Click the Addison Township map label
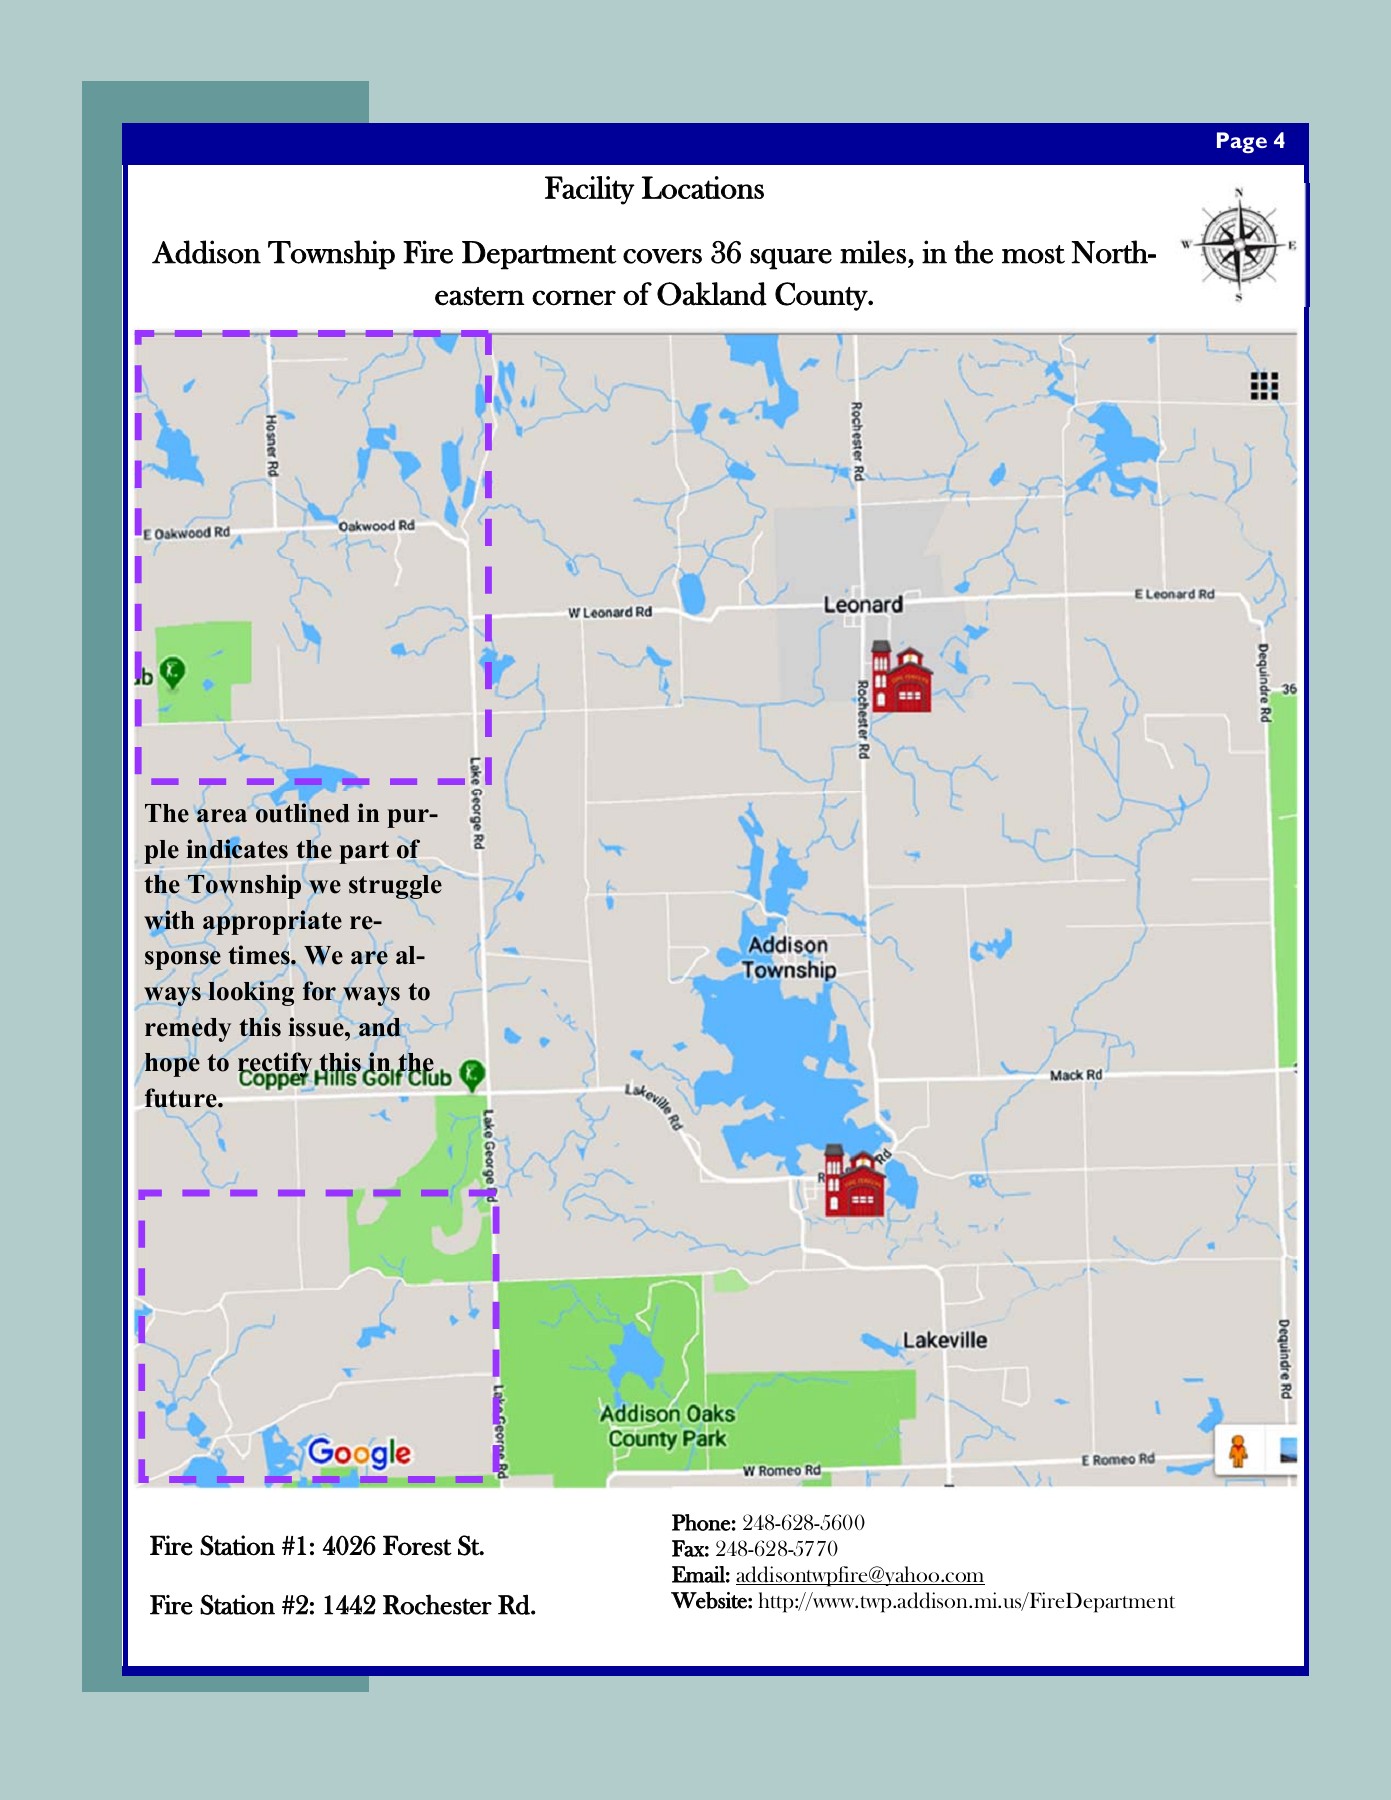Image resolution: width=1391 pixels, height=1800 pixels. coord(789,957)
